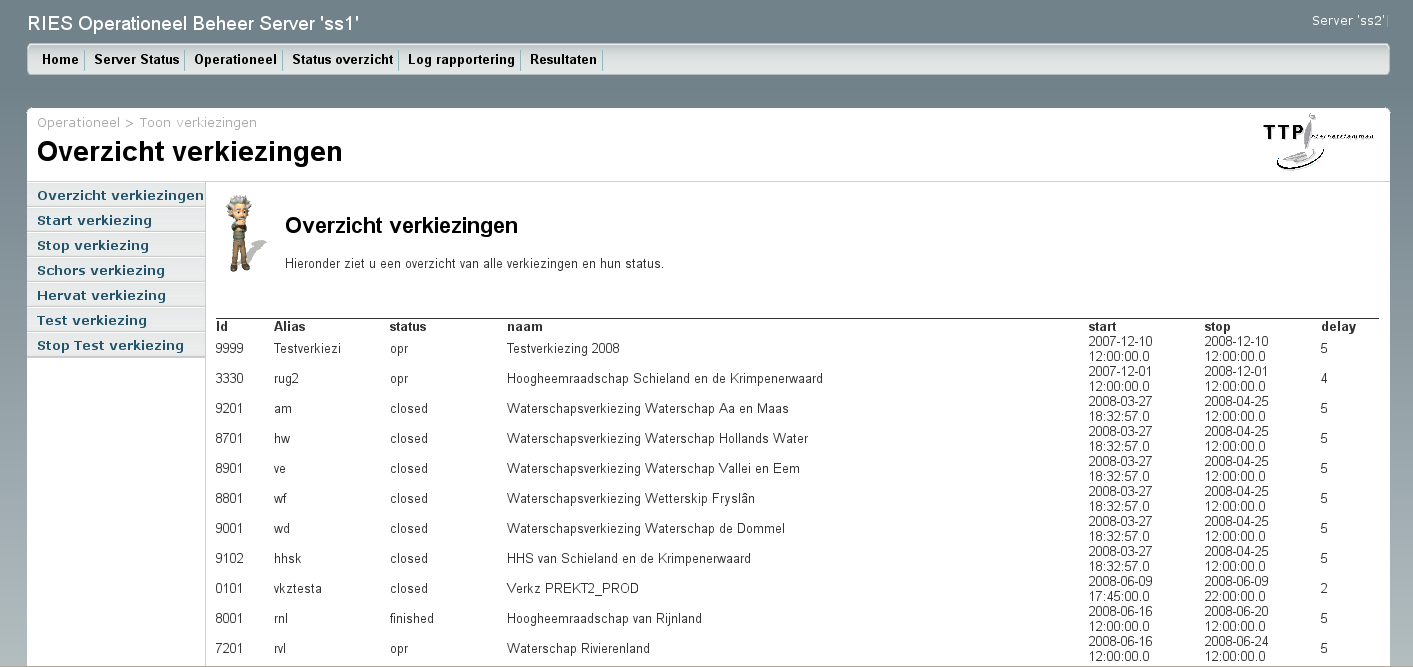Click the Einstein professor figure icon
The height and width of the screenshot is (667, 1413).
pyautogui.click(x=239, y=233)
